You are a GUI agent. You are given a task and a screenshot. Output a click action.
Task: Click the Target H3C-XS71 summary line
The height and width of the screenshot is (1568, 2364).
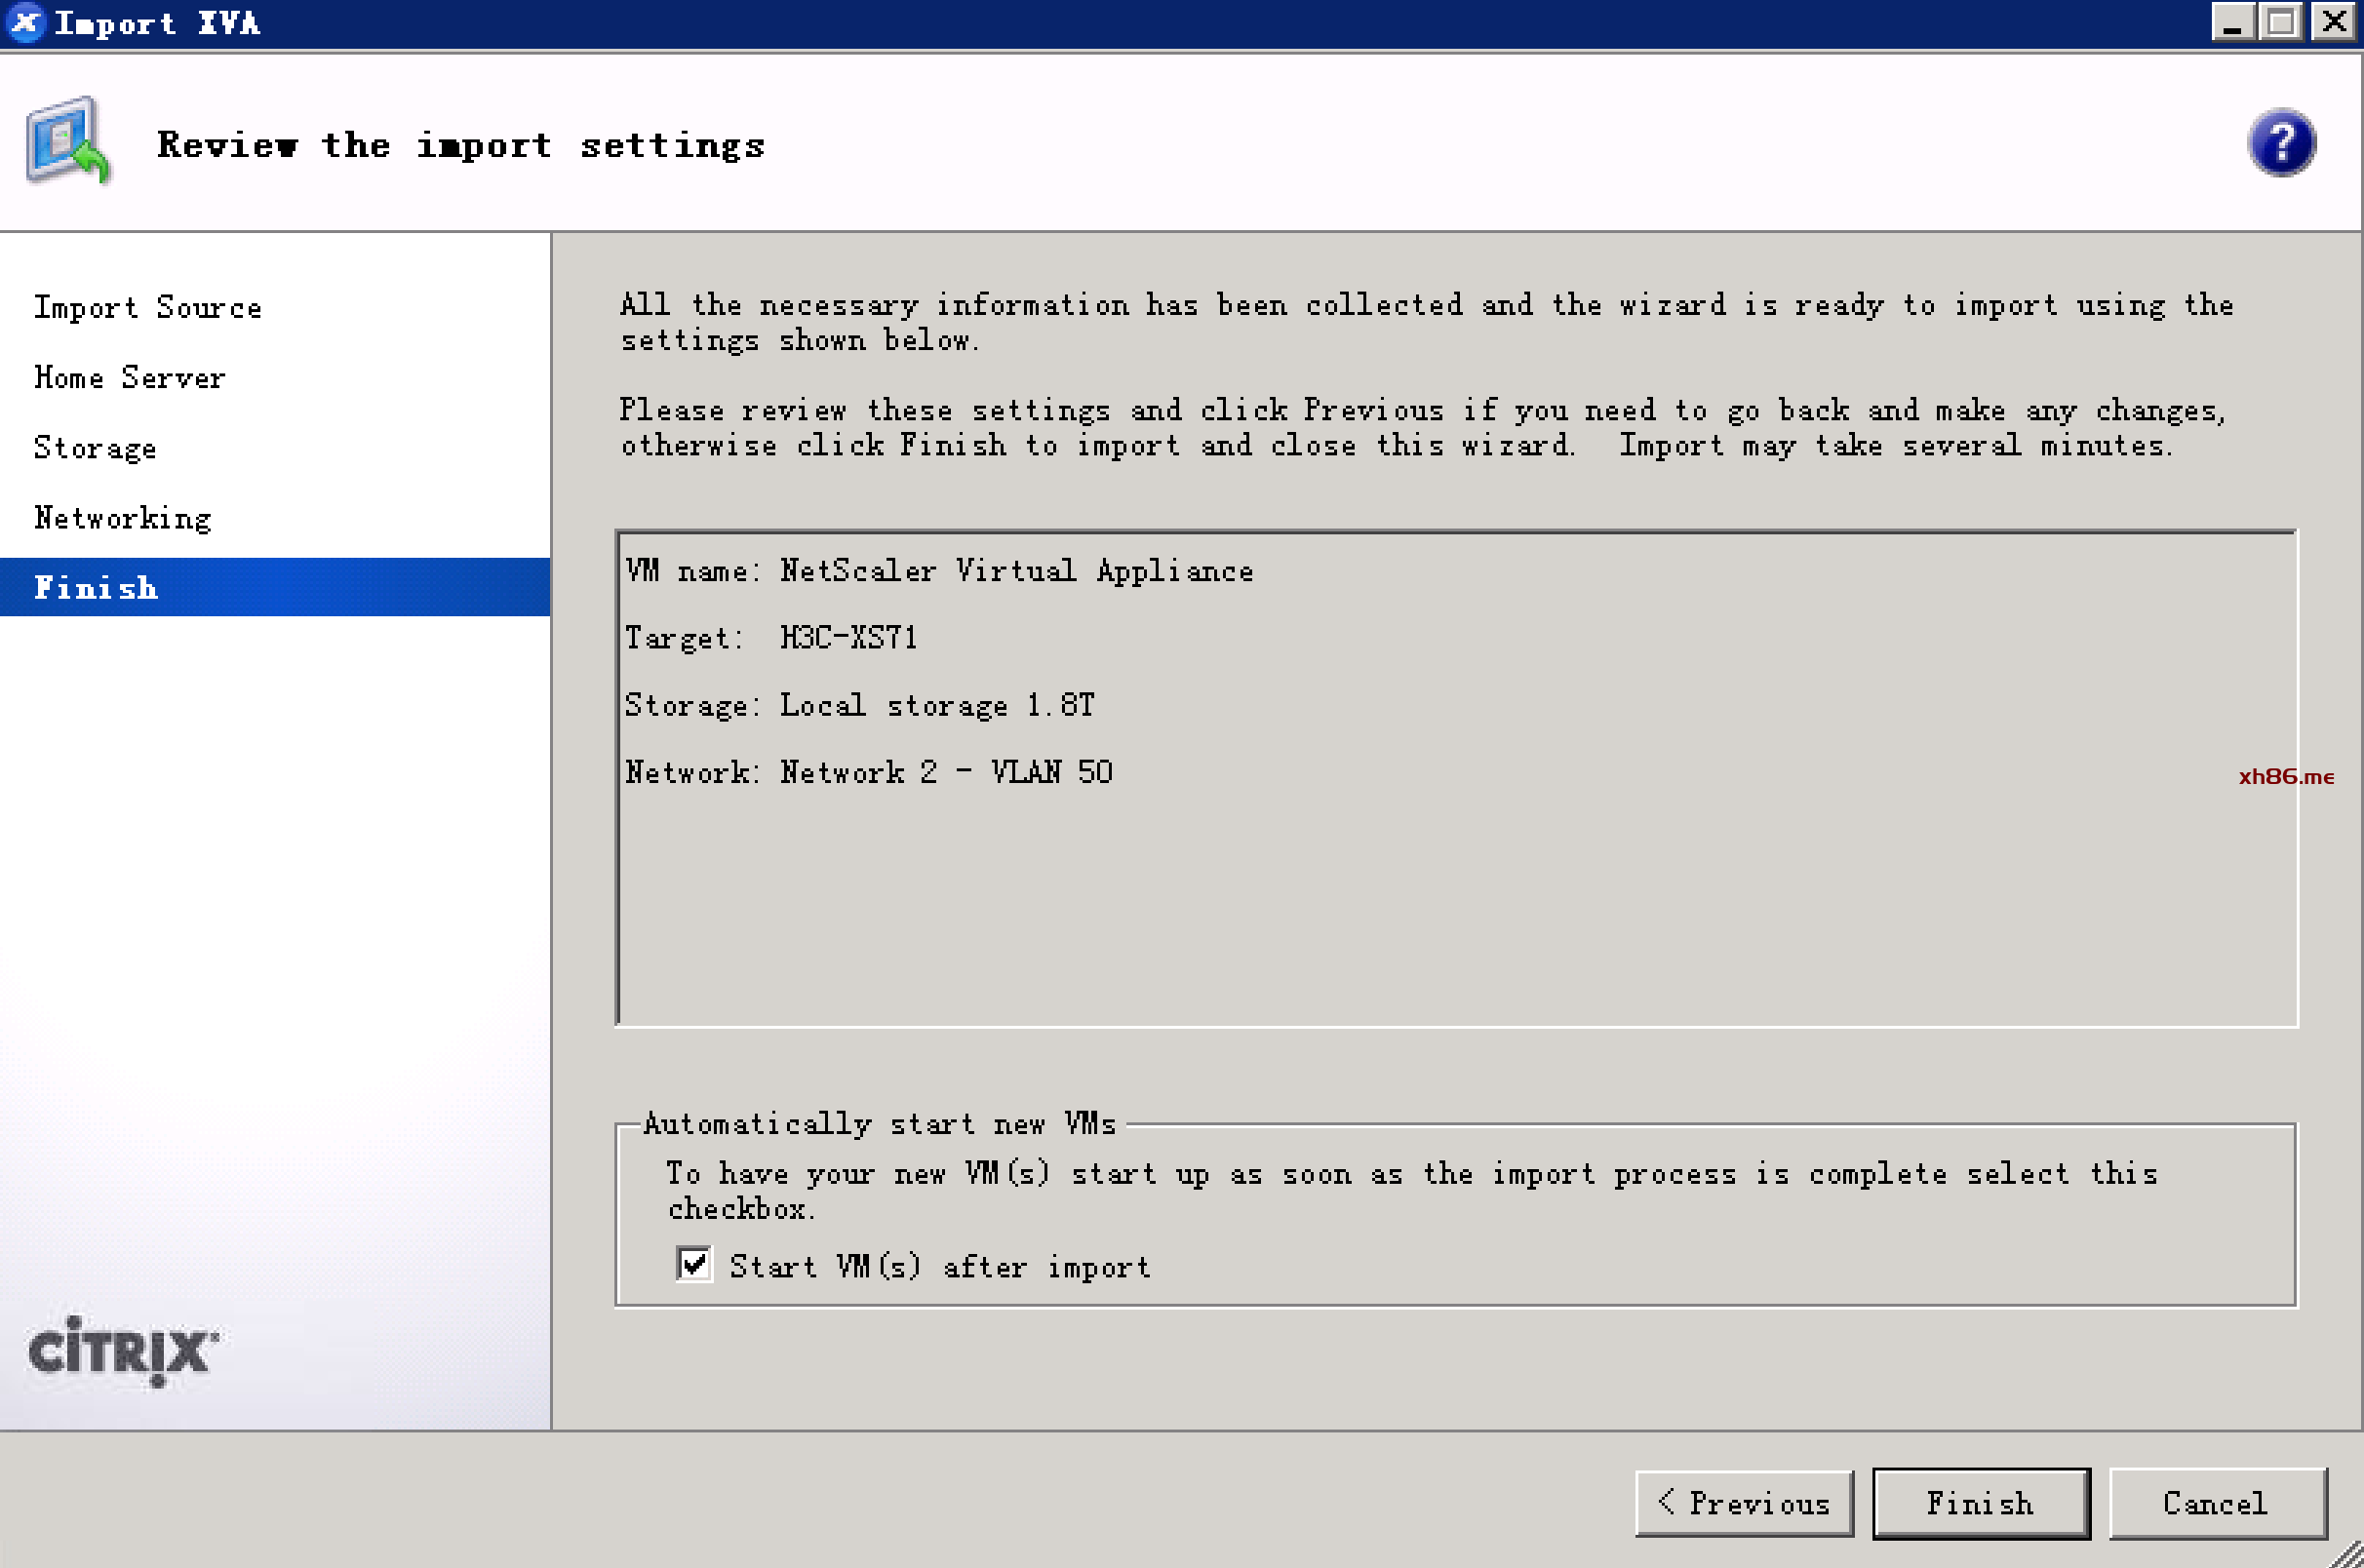(x=771, y=638)
